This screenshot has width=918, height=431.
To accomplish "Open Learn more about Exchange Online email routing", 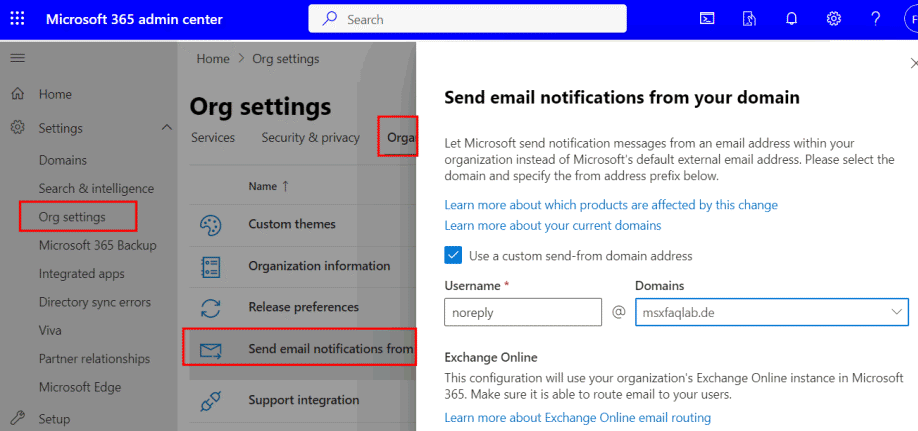I will 577,417.
